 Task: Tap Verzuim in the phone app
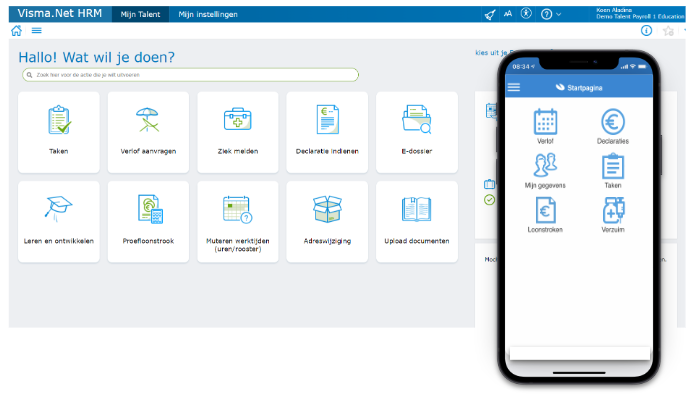(613, 215)
